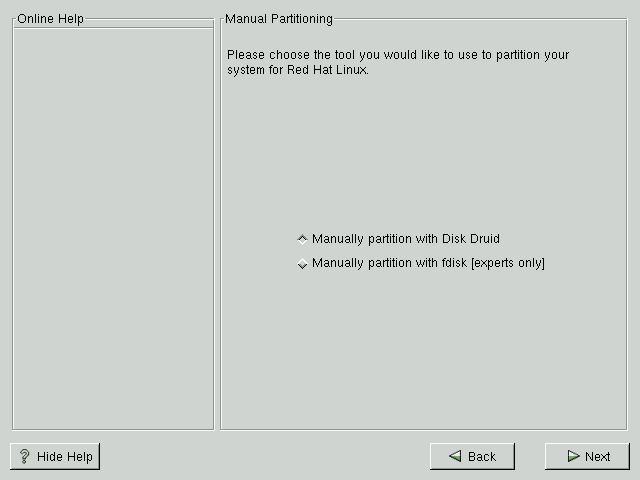Hide the help pane with Hide Help
640x480 pixels.
55,456
